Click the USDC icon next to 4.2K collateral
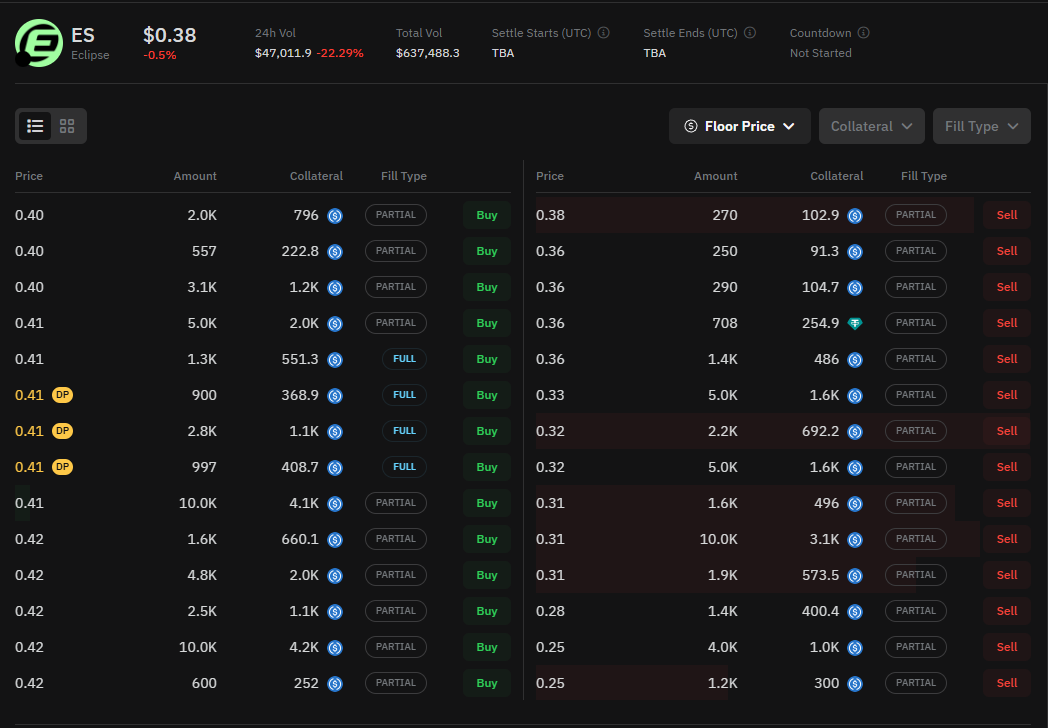The image size is (1048, 728). click(335, 647)
